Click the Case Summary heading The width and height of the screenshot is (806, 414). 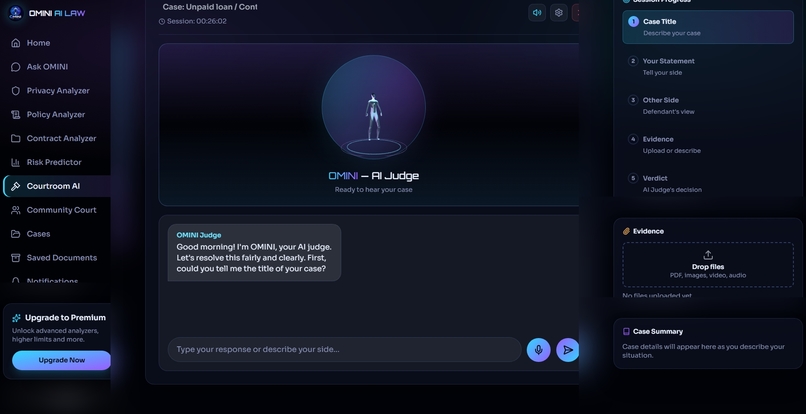click(x=658, y=332)
